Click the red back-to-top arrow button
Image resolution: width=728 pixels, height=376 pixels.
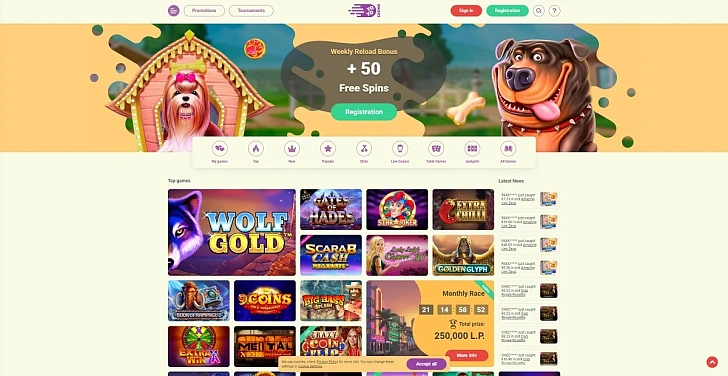click(712, 362)
